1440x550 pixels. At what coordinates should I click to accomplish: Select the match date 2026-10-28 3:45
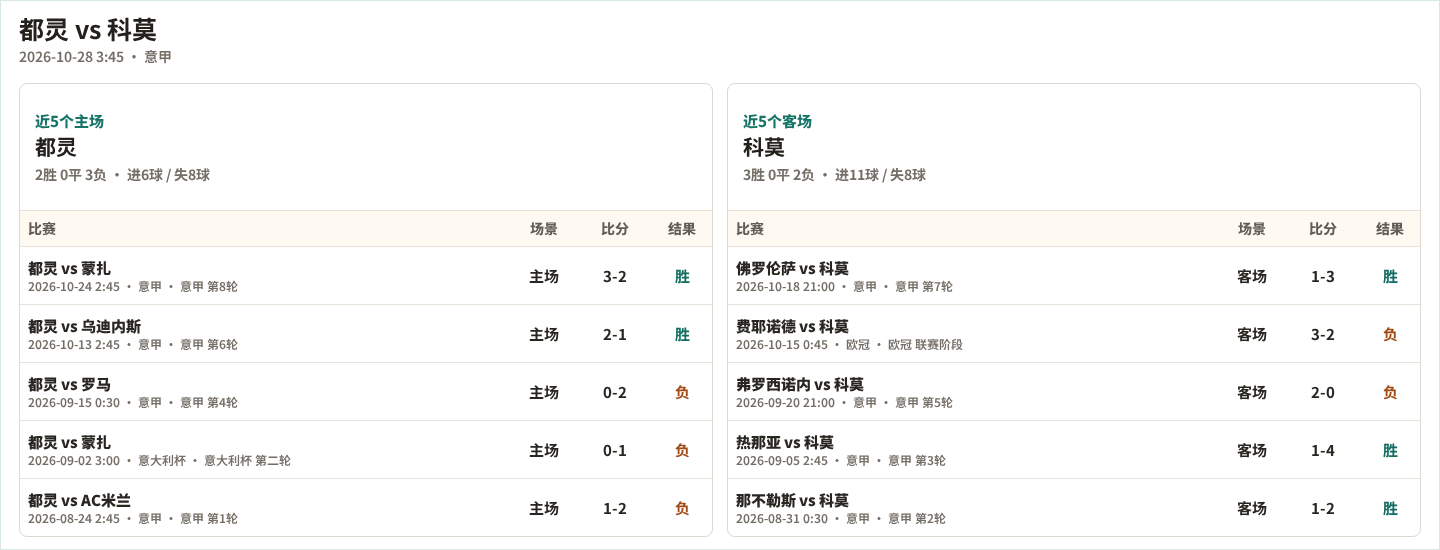coord(71,57)
